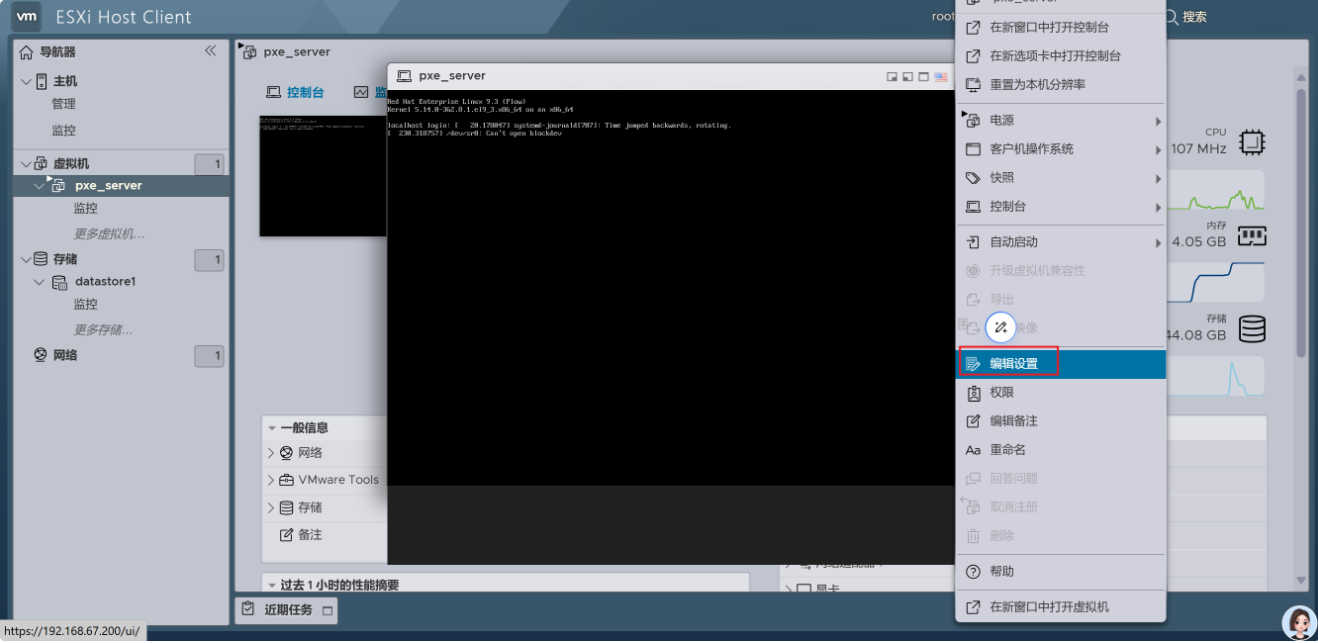Open the 客户机操作系统 submenu
1318x643 pixels.
1061,149
